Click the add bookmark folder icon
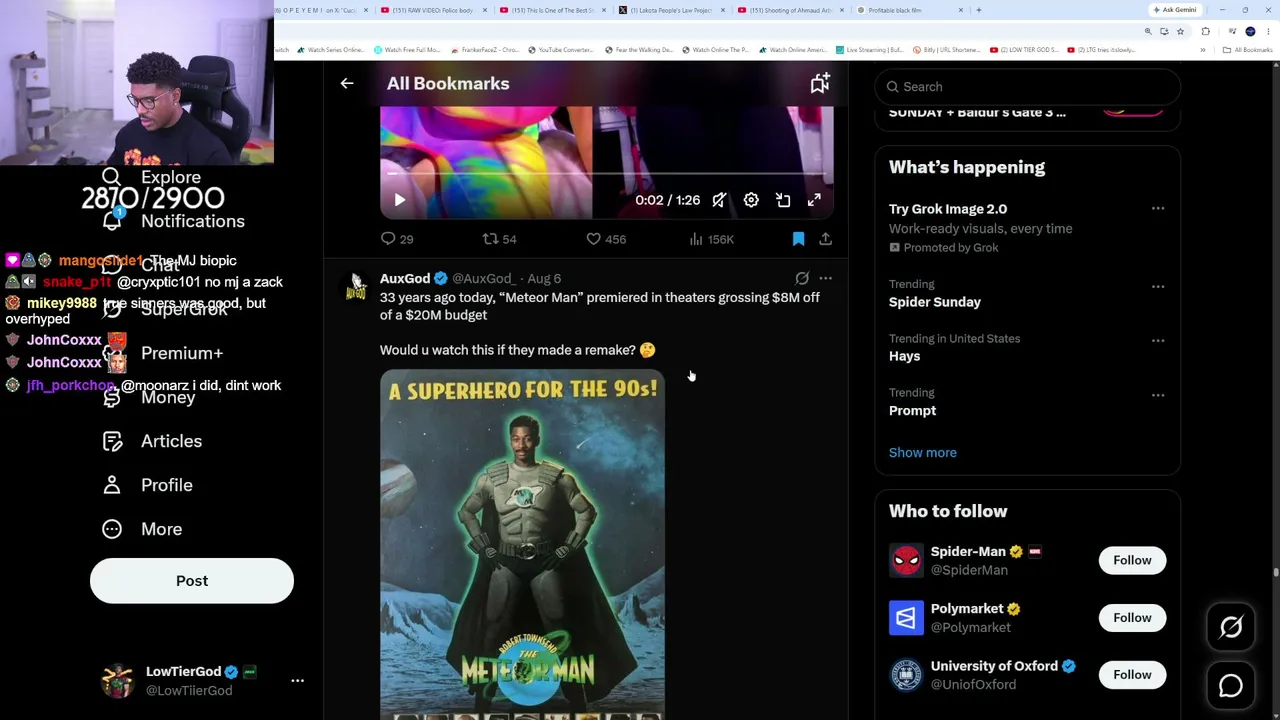Image resolution: width=1280 pixels, height=720 pixels. click(x=820, y=84)
